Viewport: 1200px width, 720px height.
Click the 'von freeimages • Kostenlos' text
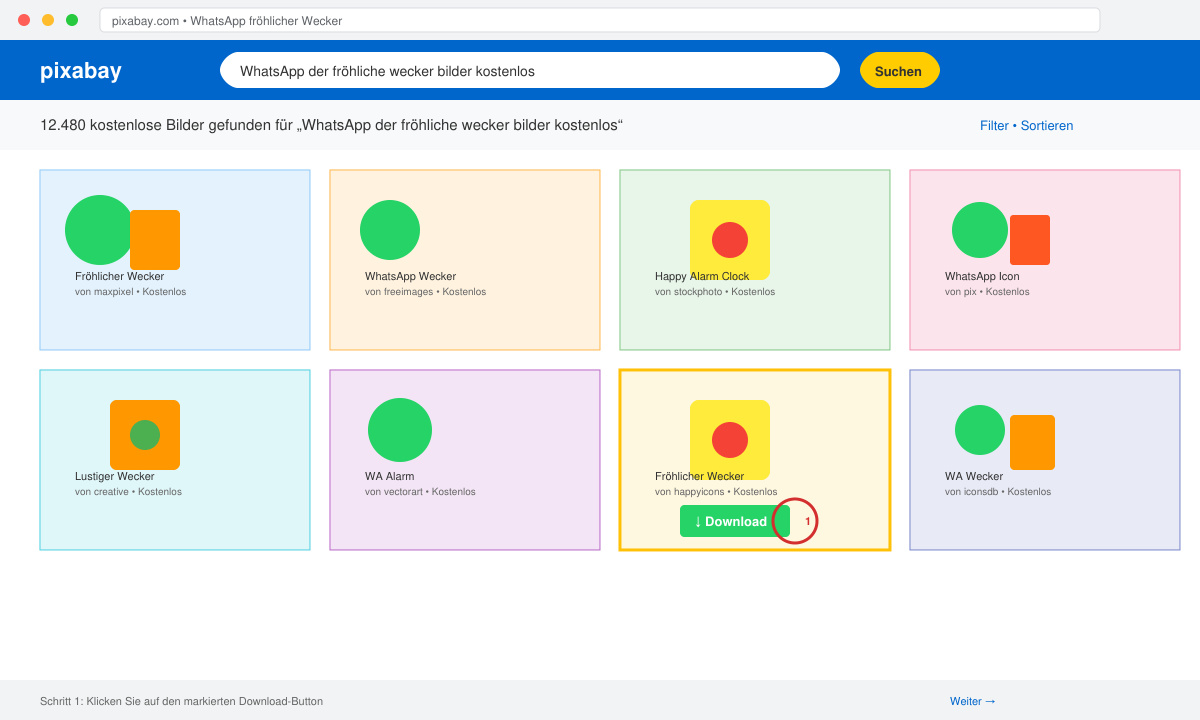(425, 292)
